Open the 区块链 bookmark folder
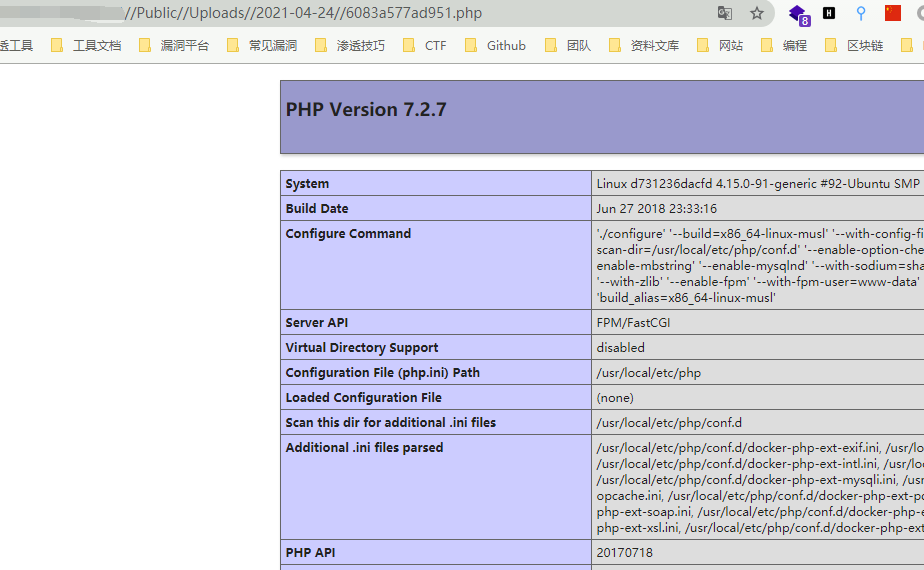 click(864, 45)
